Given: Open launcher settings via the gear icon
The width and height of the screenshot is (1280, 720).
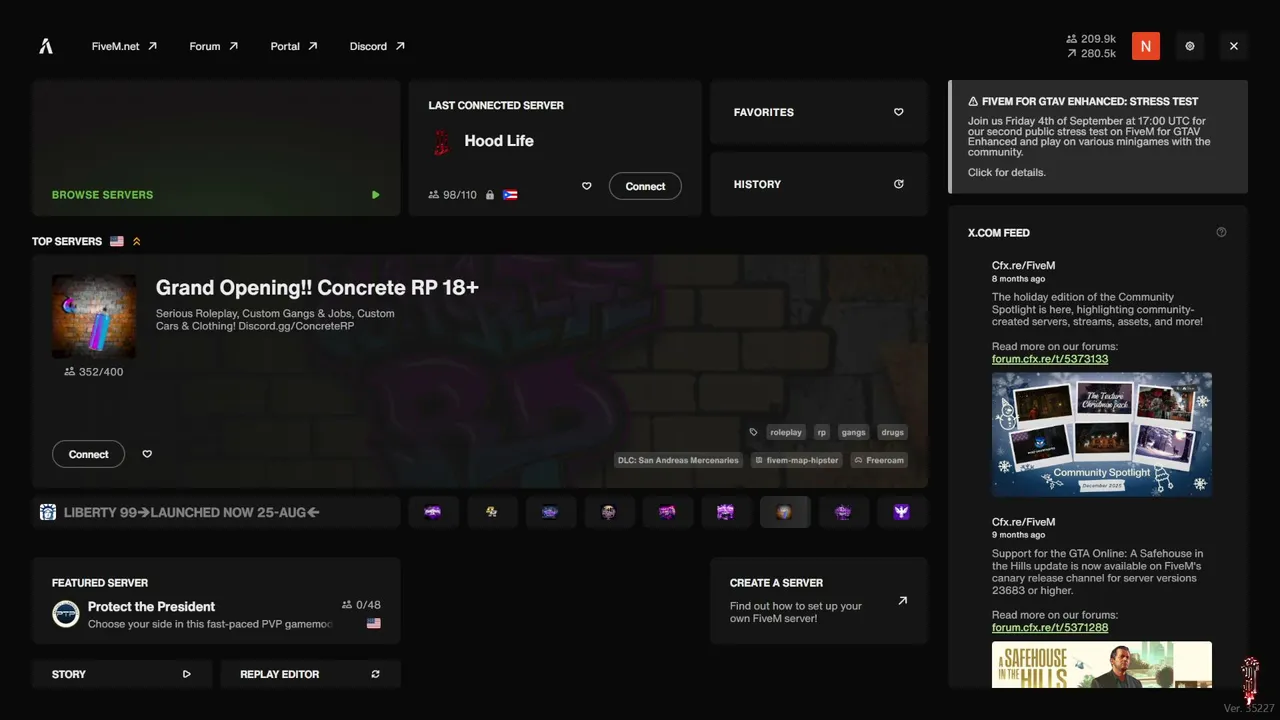Looking at the screenshot, I should (1190, 46).
